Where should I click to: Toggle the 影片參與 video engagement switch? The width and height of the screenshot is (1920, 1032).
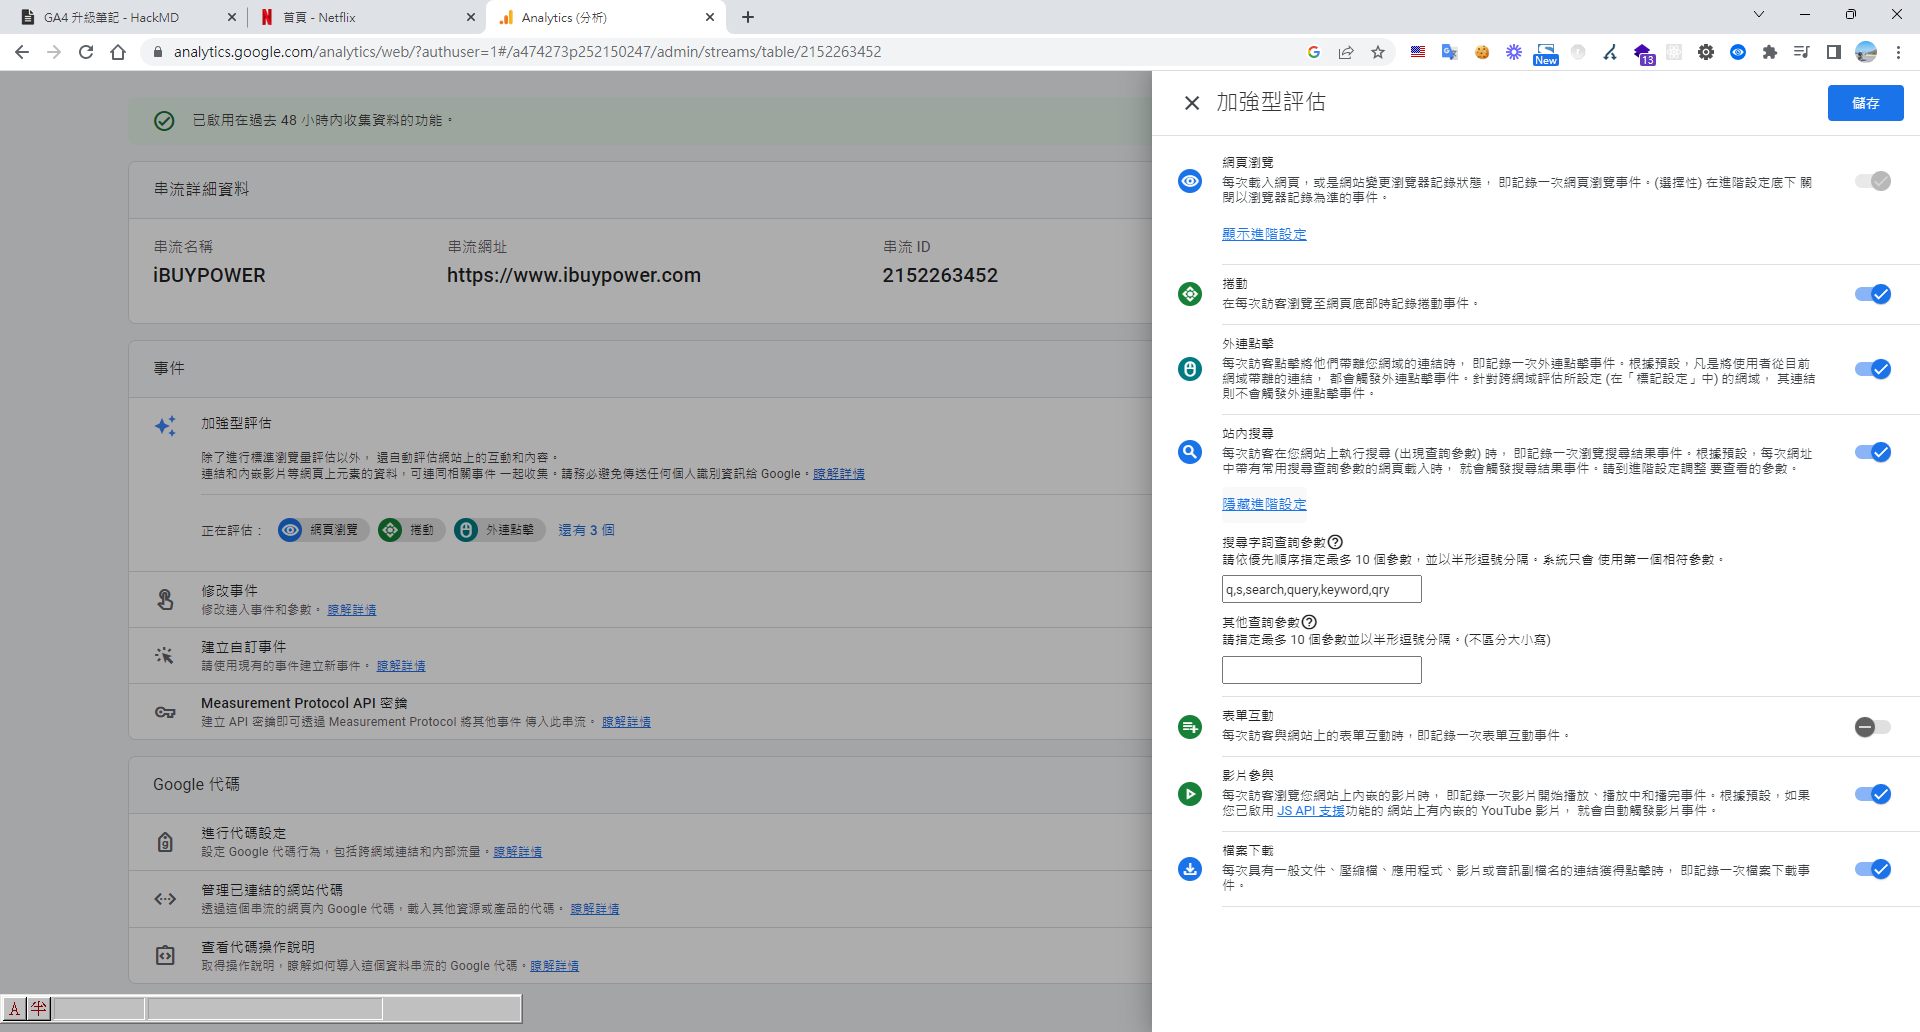tap(1872, 794)
